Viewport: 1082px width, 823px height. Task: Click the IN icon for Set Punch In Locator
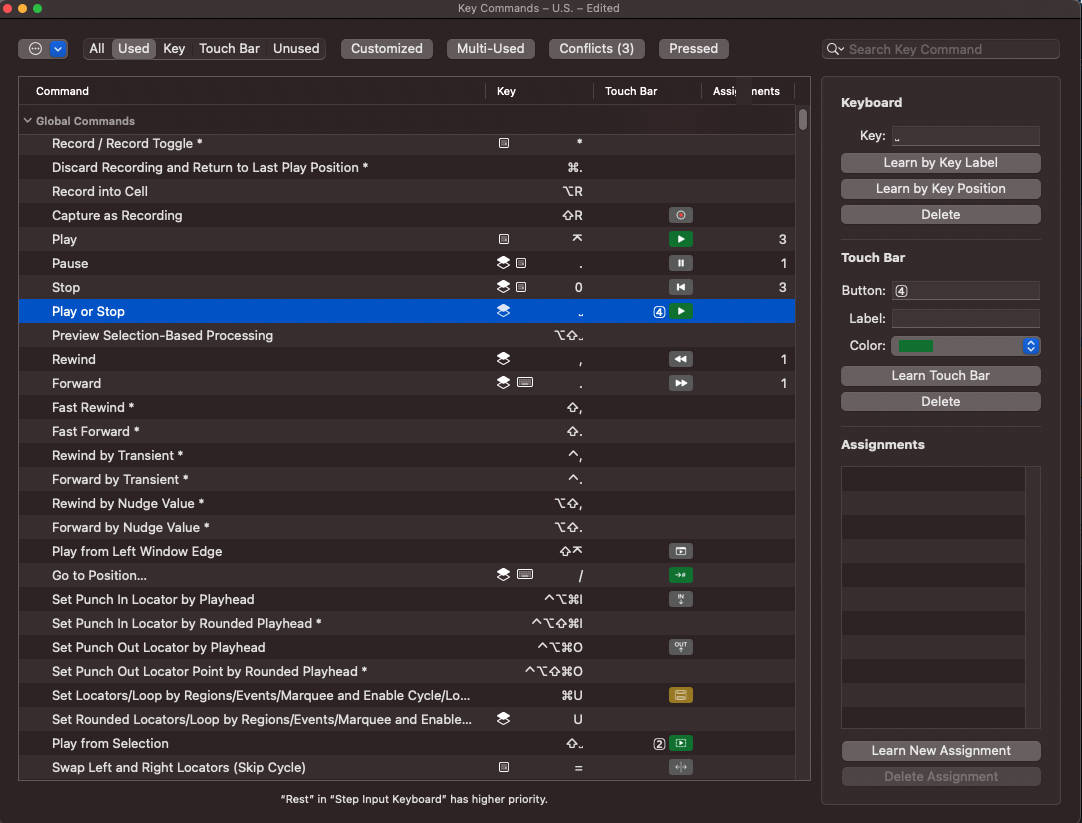681,599
